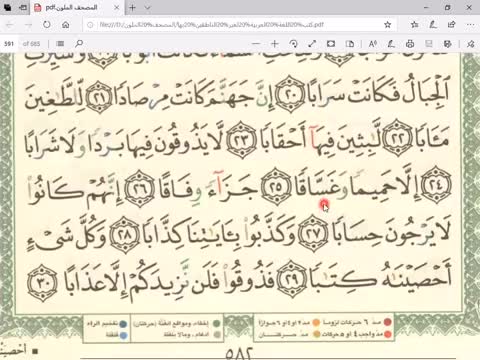Click the 'of 685' page count text
The image size is (480, 360).
[31, 44]
